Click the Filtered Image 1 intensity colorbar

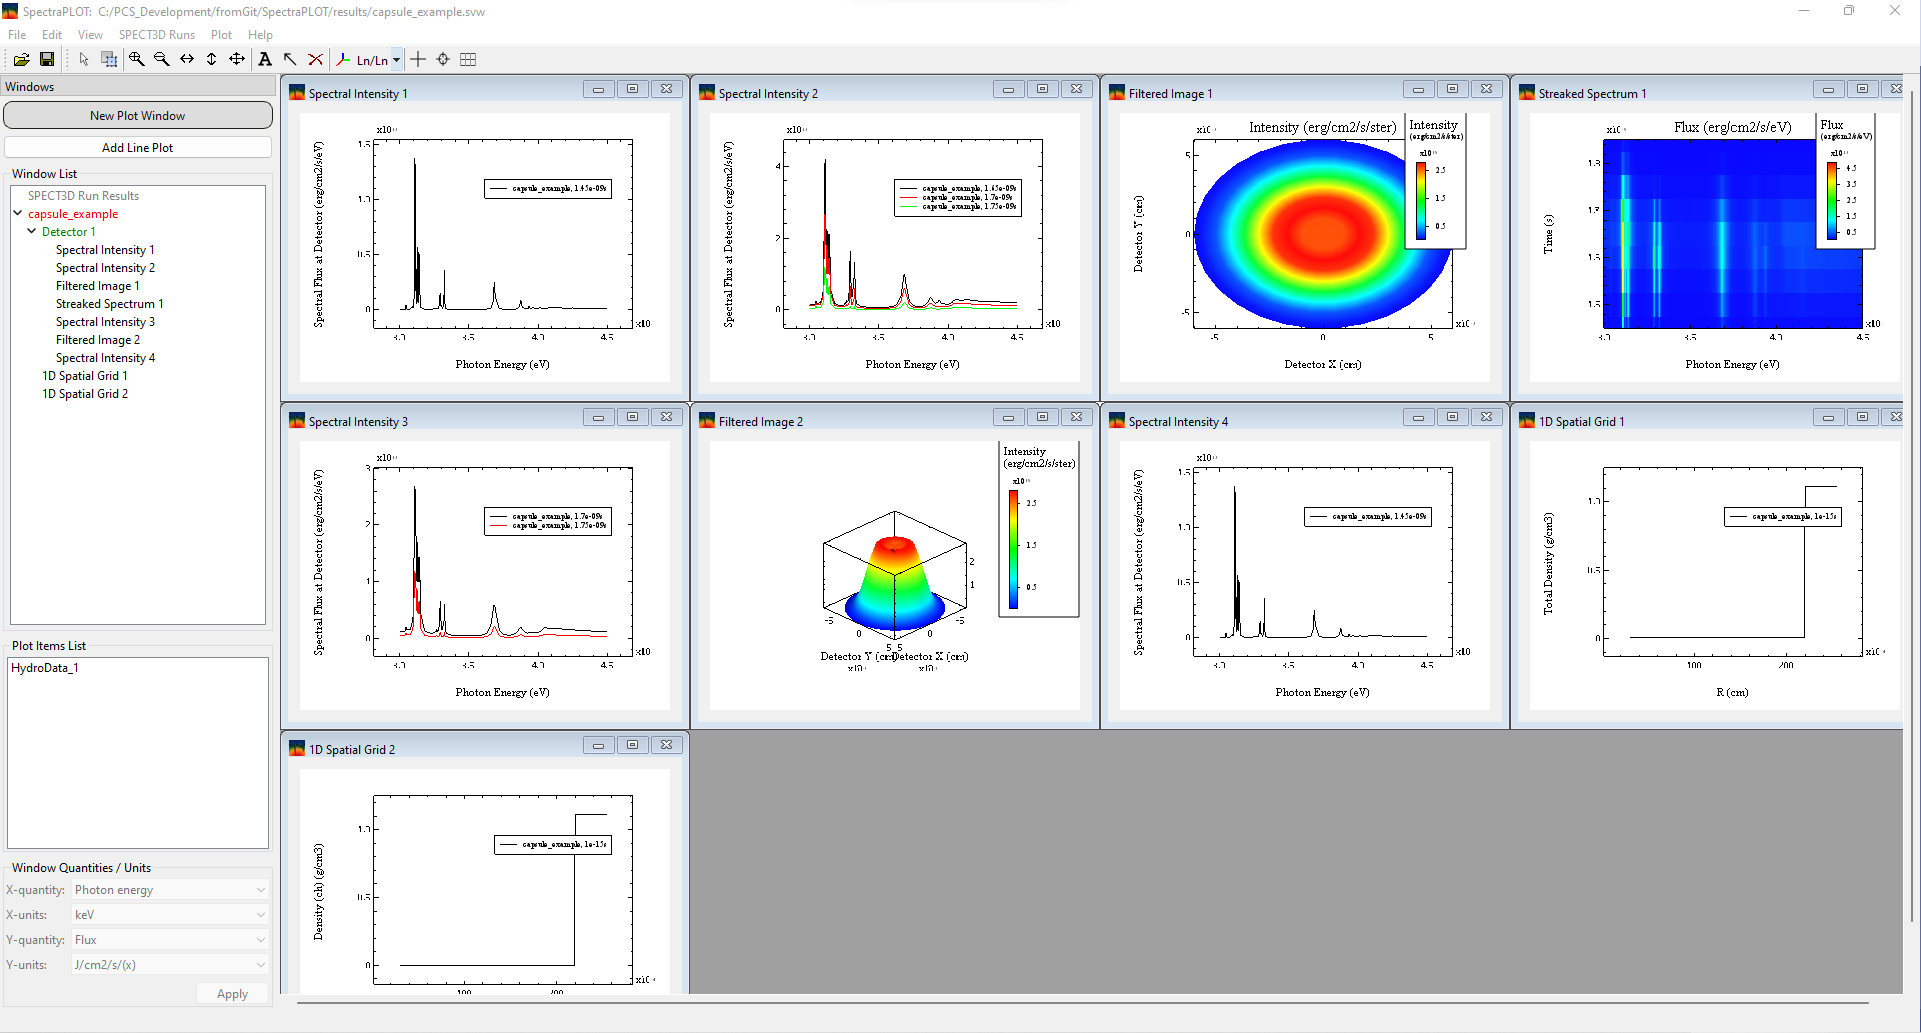(x=1420, y=200)
